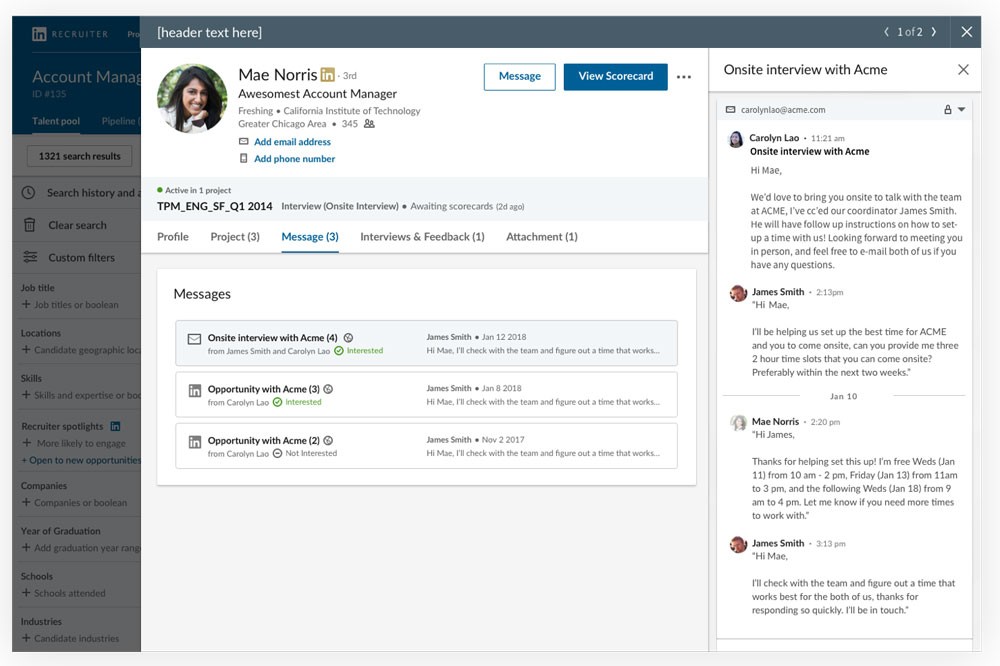This screenshot has height=666, width=1000.
Task: Click Add email address link
Action: 292,142
